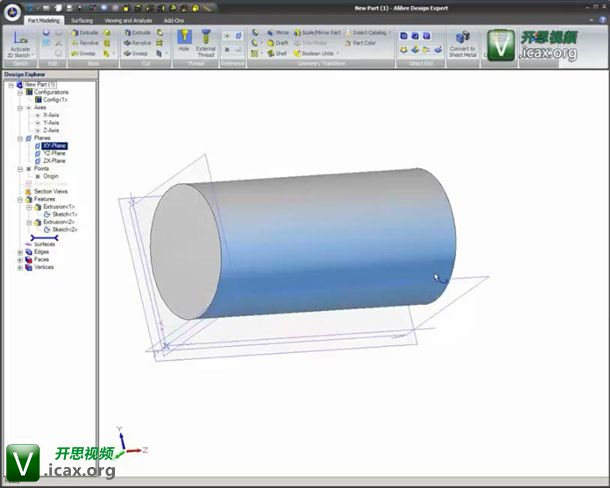Collapse the Configurations node

pos(20,93)
